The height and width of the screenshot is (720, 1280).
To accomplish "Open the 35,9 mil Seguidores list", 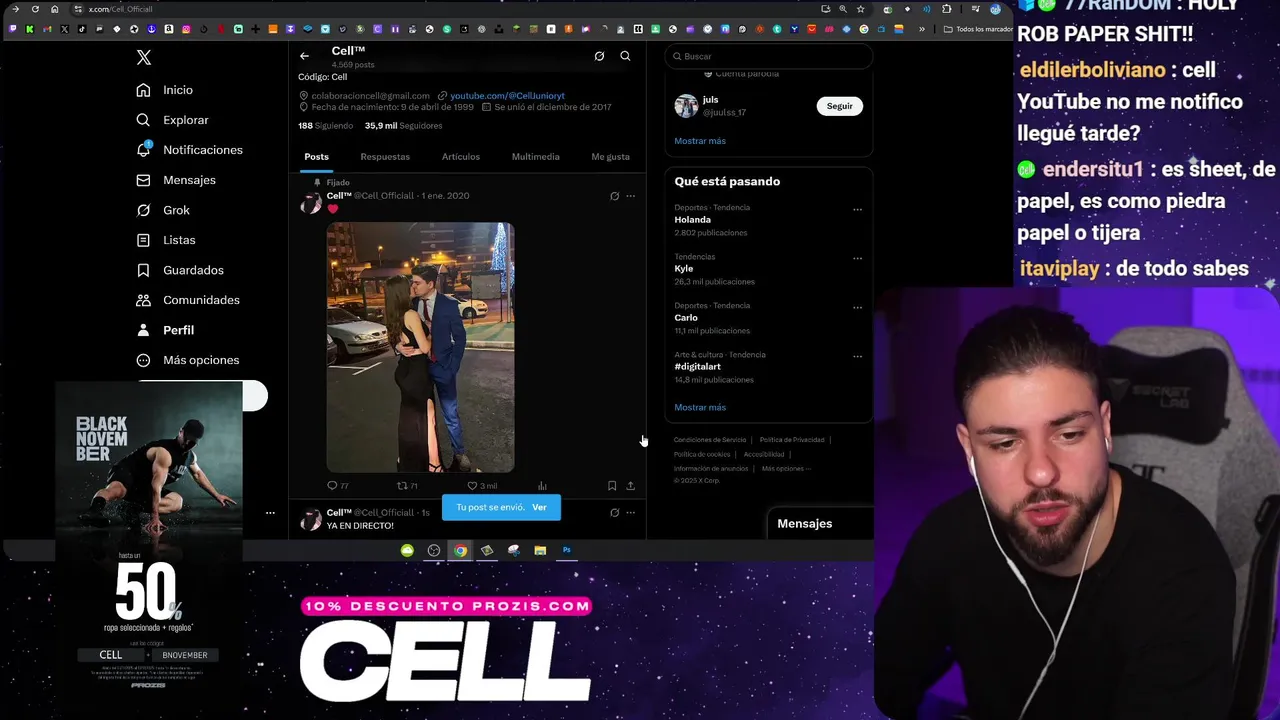I will point(403,126).
